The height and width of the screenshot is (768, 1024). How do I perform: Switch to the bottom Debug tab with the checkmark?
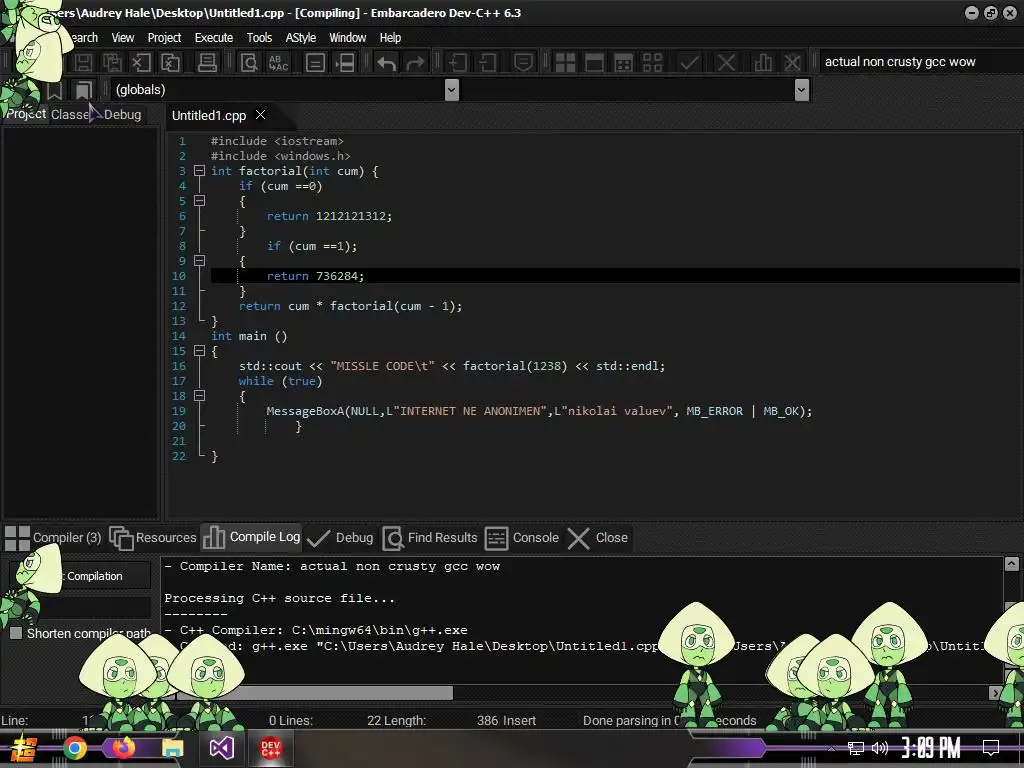click(340, 537)
